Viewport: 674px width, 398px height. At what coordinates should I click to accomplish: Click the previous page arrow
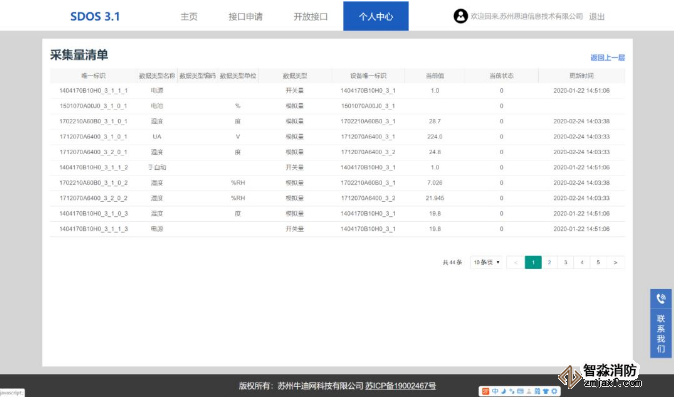516,262
